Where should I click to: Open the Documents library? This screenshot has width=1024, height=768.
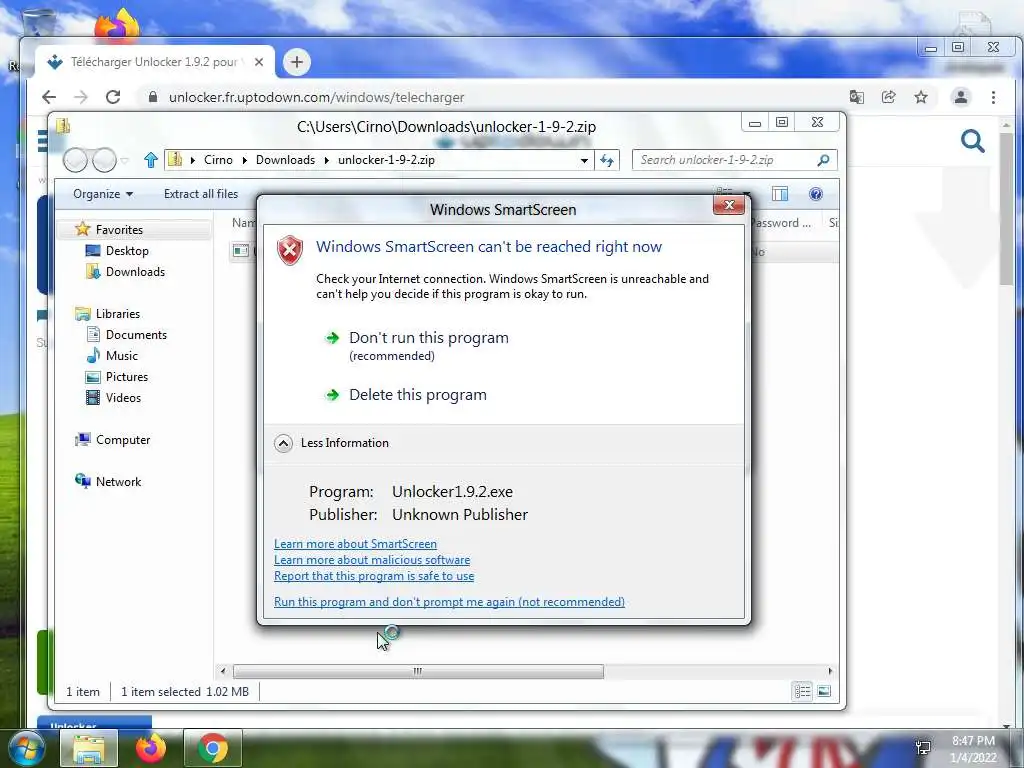136,334
